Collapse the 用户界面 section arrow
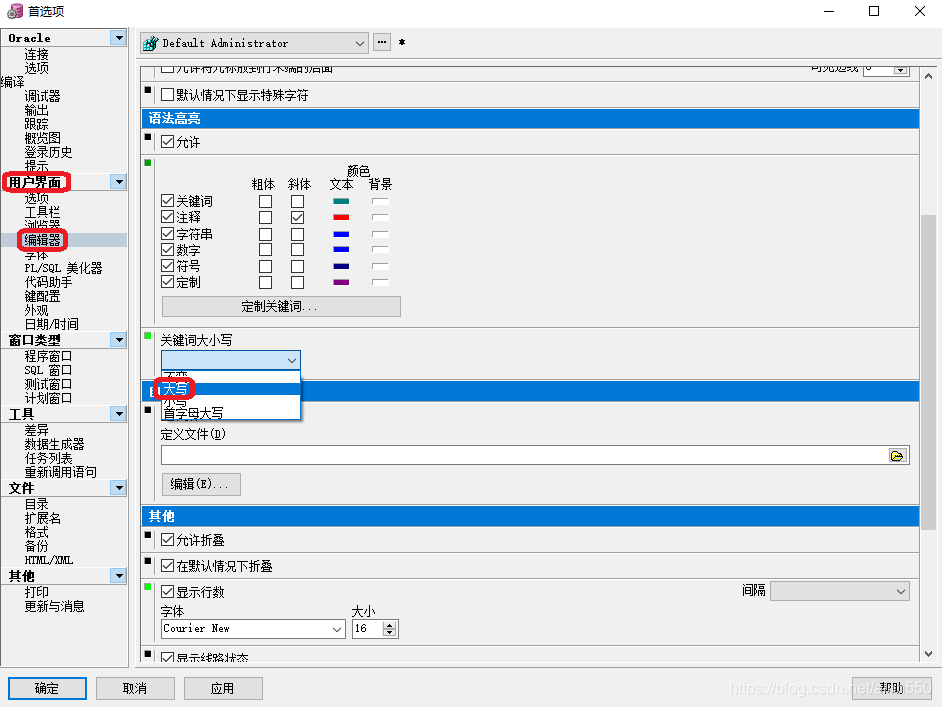The height and width of the screenshot is (707, 942). pyautogui.click(x=119, y=182)
